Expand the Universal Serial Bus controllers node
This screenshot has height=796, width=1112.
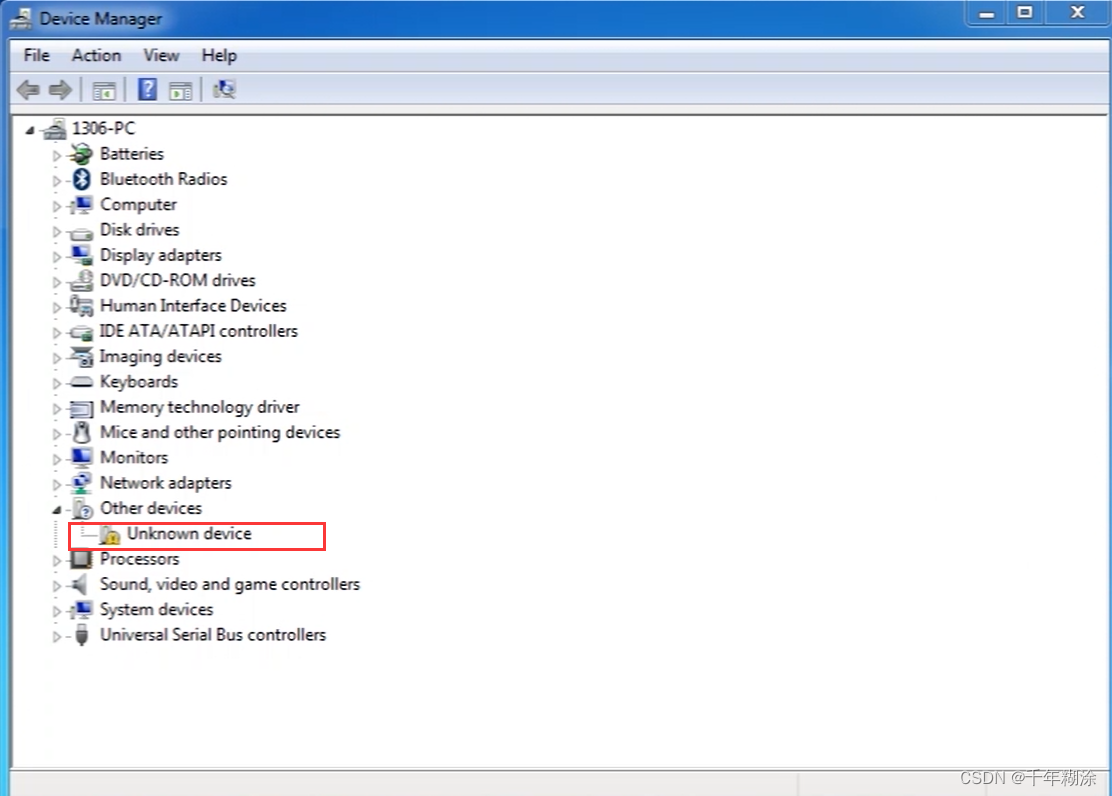[57, 636]
